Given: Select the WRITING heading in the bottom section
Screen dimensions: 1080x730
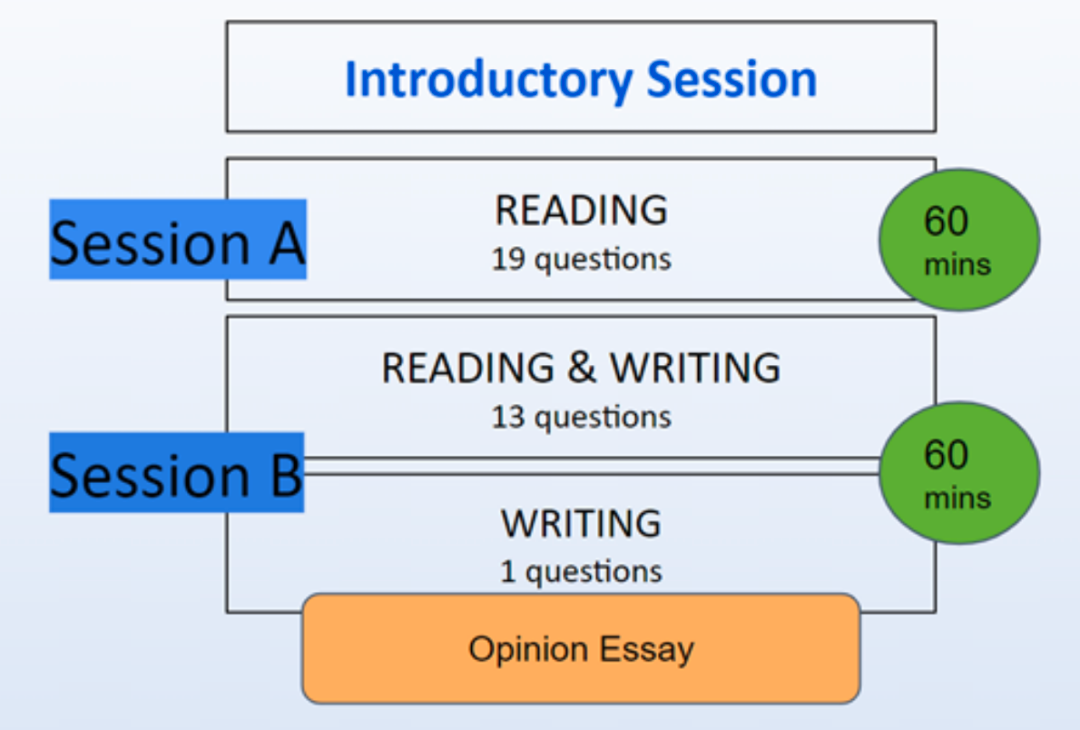Looking at the screenshot, I should [581, 524].
